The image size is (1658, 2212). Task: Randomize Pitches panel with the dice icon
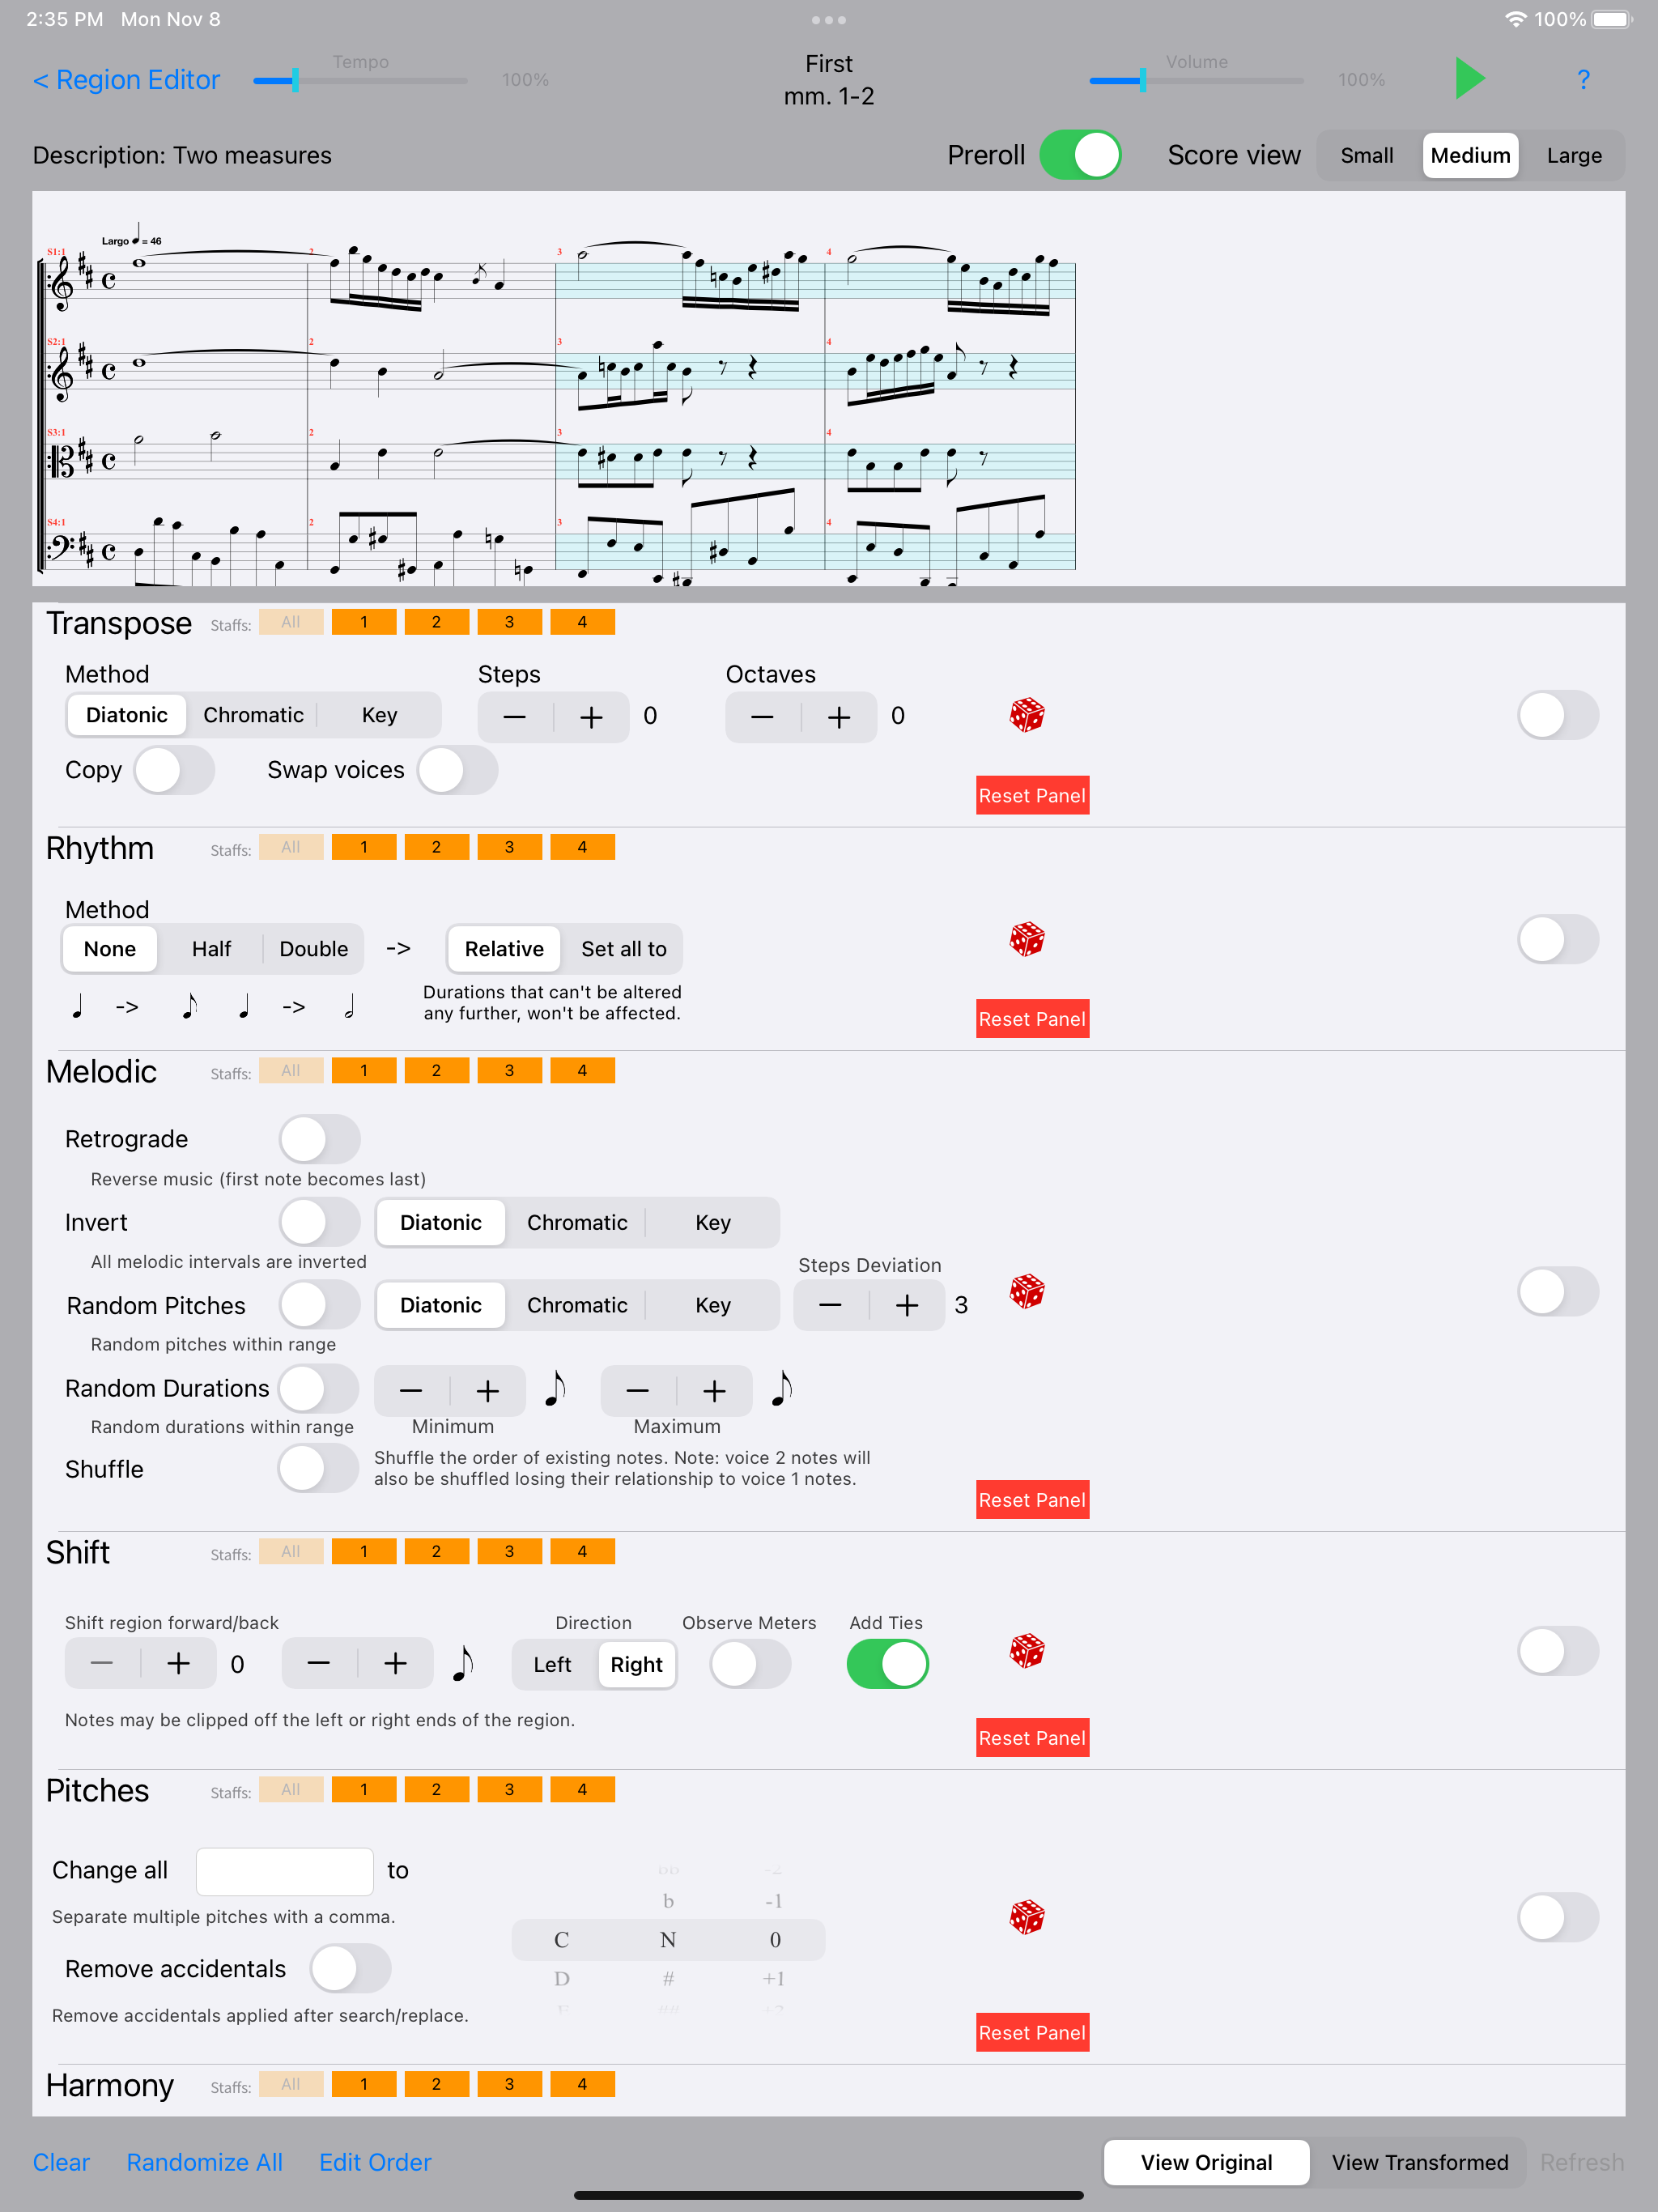point(1027,1917)
